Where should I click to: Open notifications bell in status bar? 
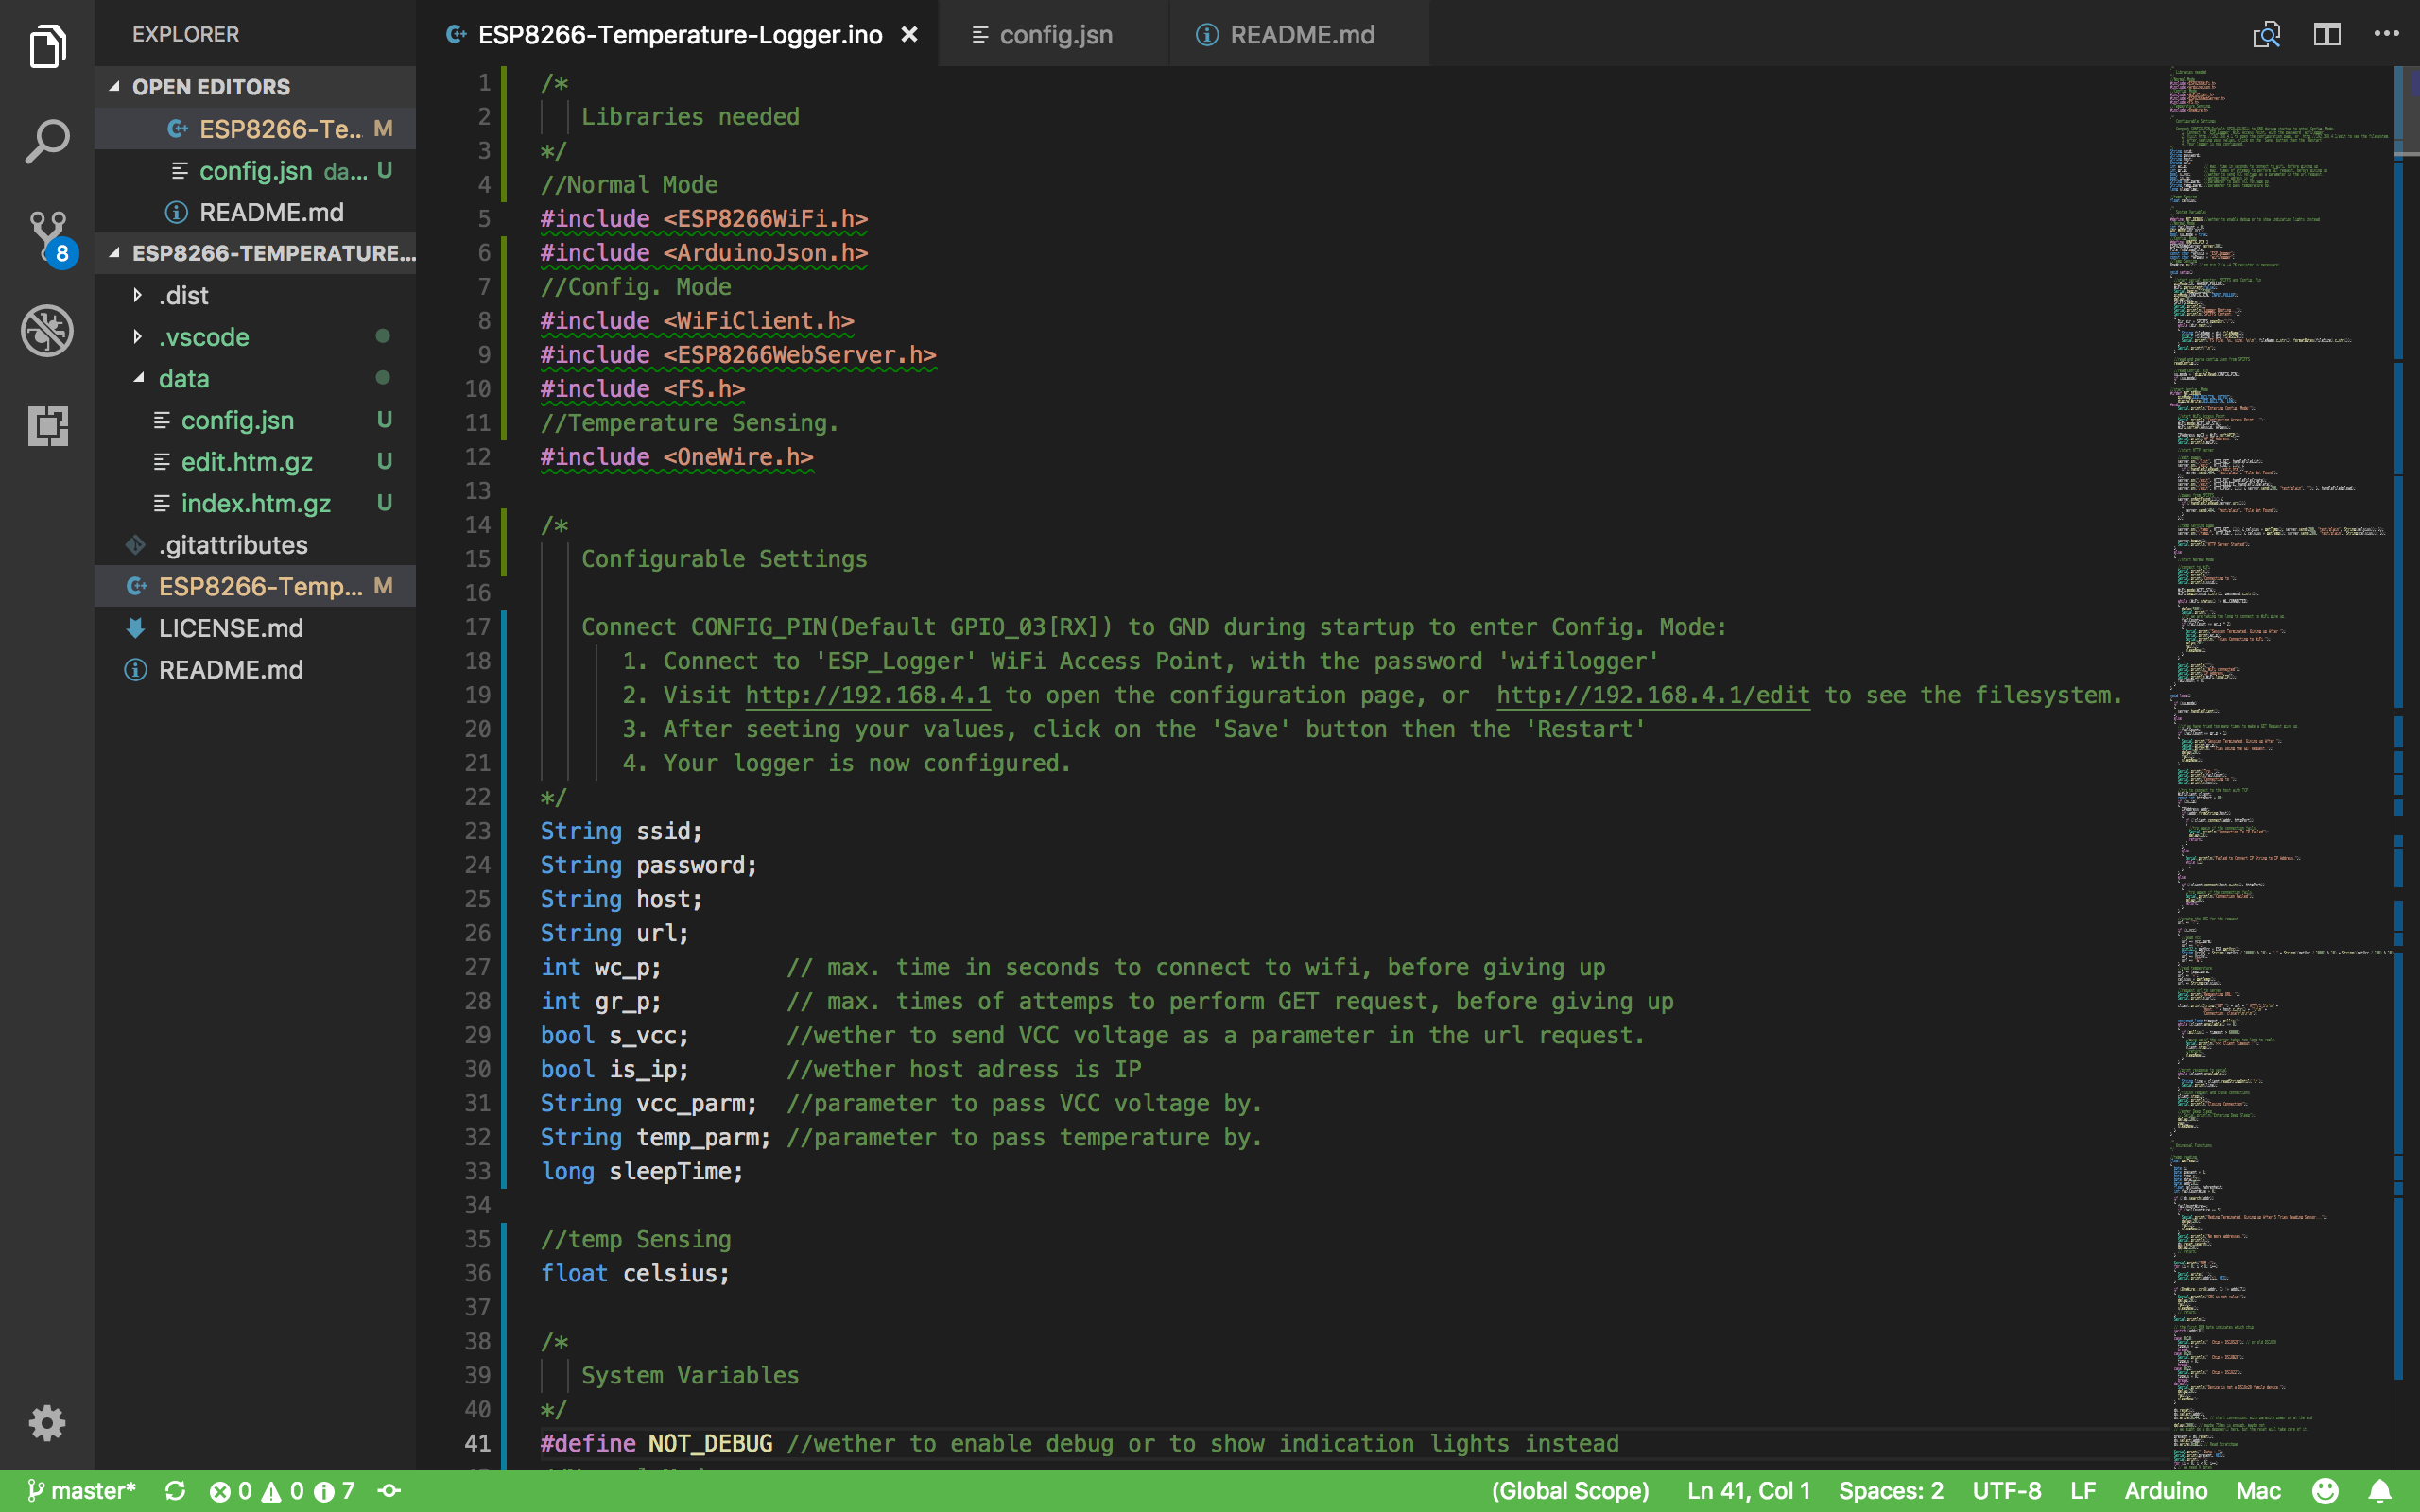click(2380, 1491)
